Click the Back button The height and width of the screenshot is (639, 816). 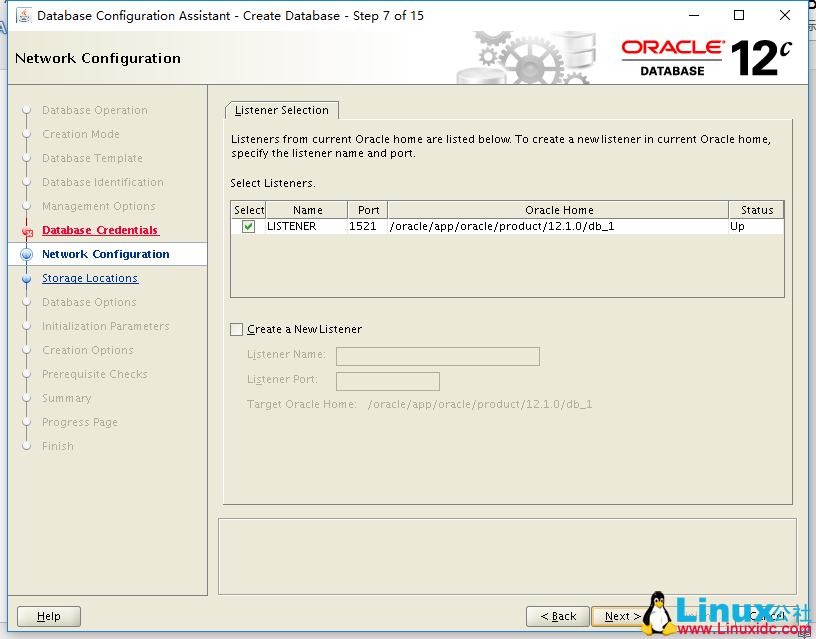(557, 616)
